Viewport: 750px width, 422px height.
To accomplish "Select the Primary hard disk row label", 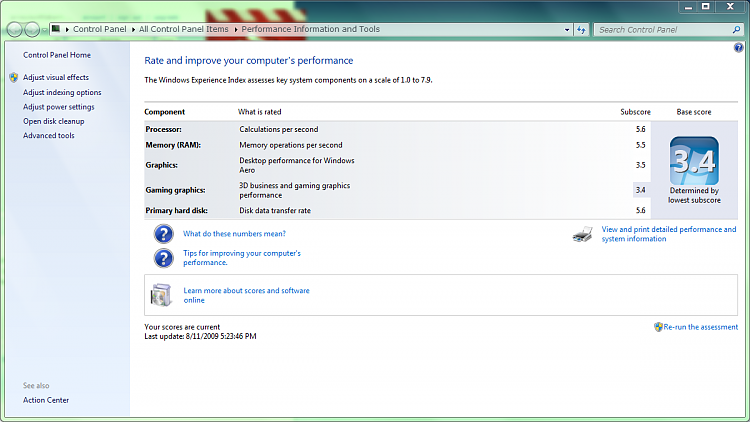I will [176, 211].
